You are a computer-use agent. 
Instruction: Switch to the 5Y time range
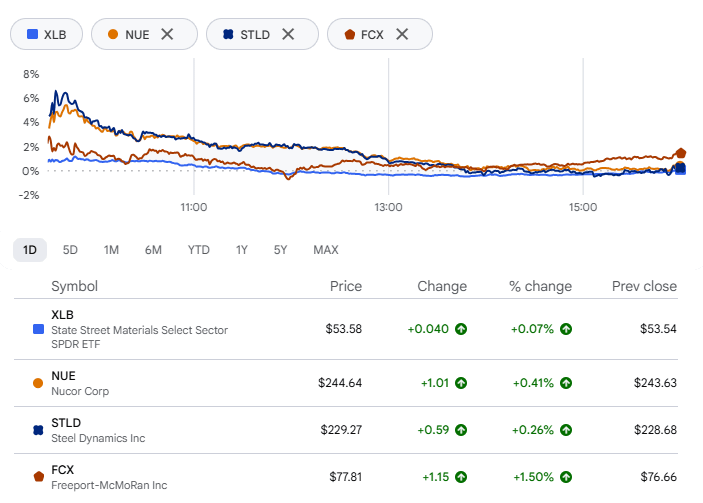tap(280, 250)
